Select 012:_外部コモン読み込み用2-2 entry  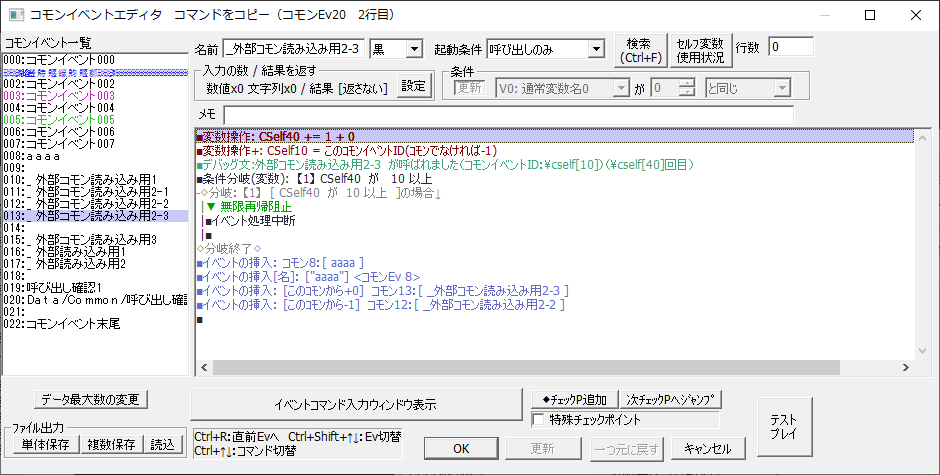click(x=95, y=204)
